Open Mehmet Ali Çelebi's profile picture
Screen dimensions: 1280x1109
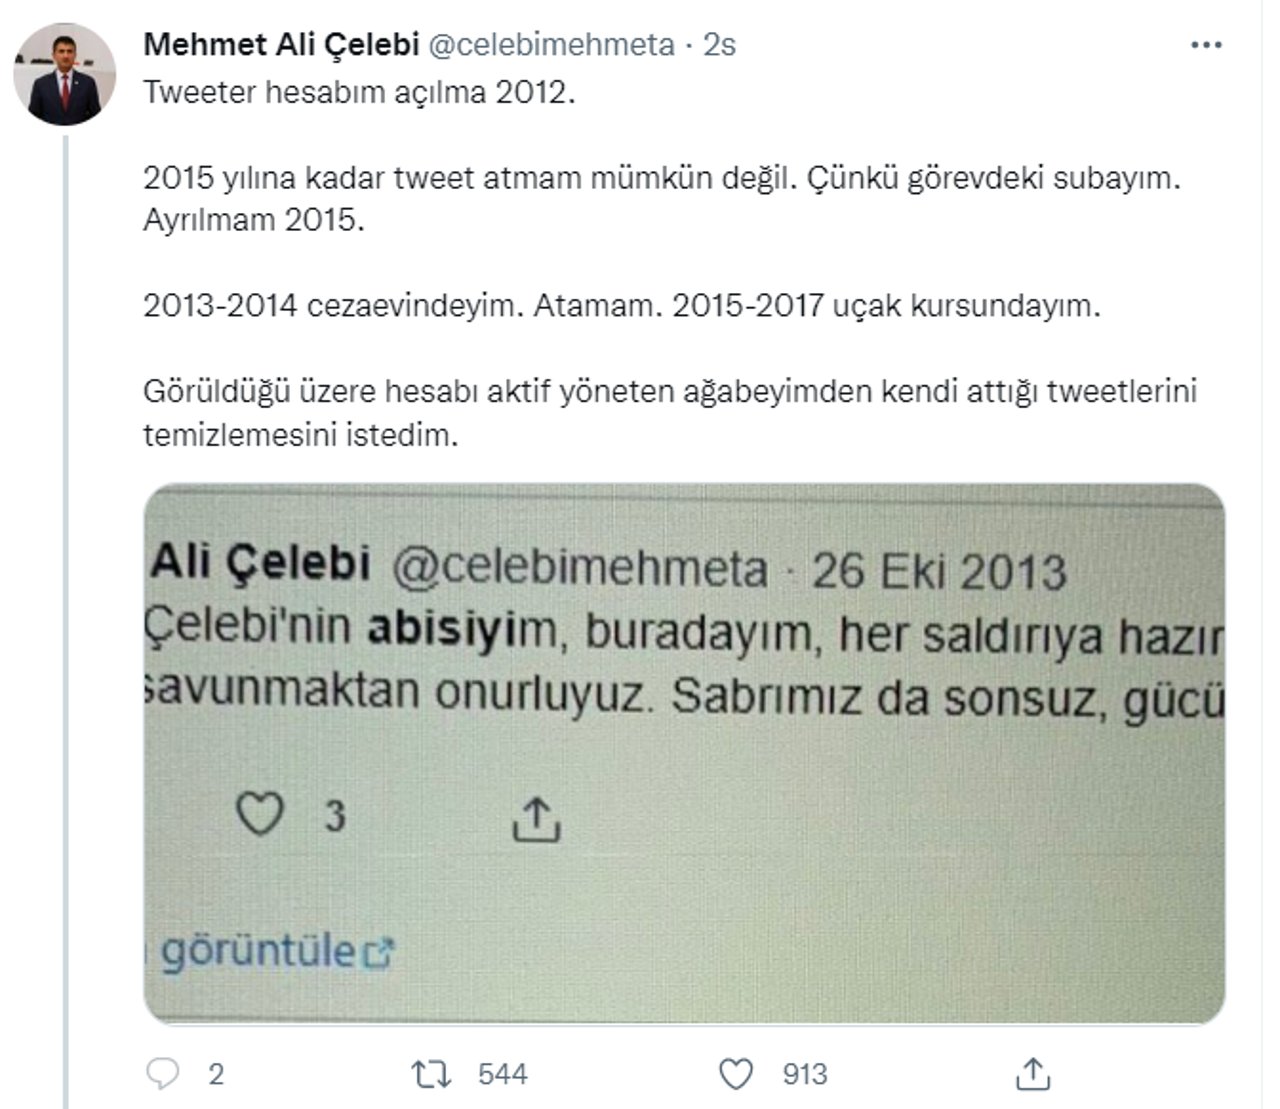pos(65,74)
